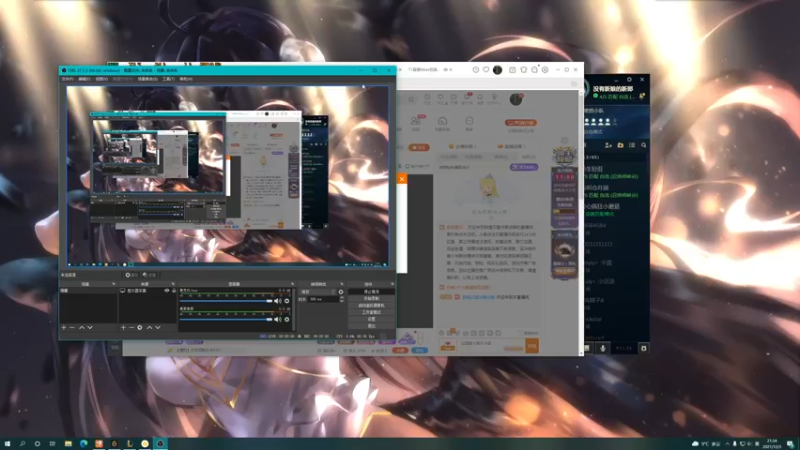Open Task View from taskbar
The width and height of the screenshot is (800, 450).
[x=52, y=444]
